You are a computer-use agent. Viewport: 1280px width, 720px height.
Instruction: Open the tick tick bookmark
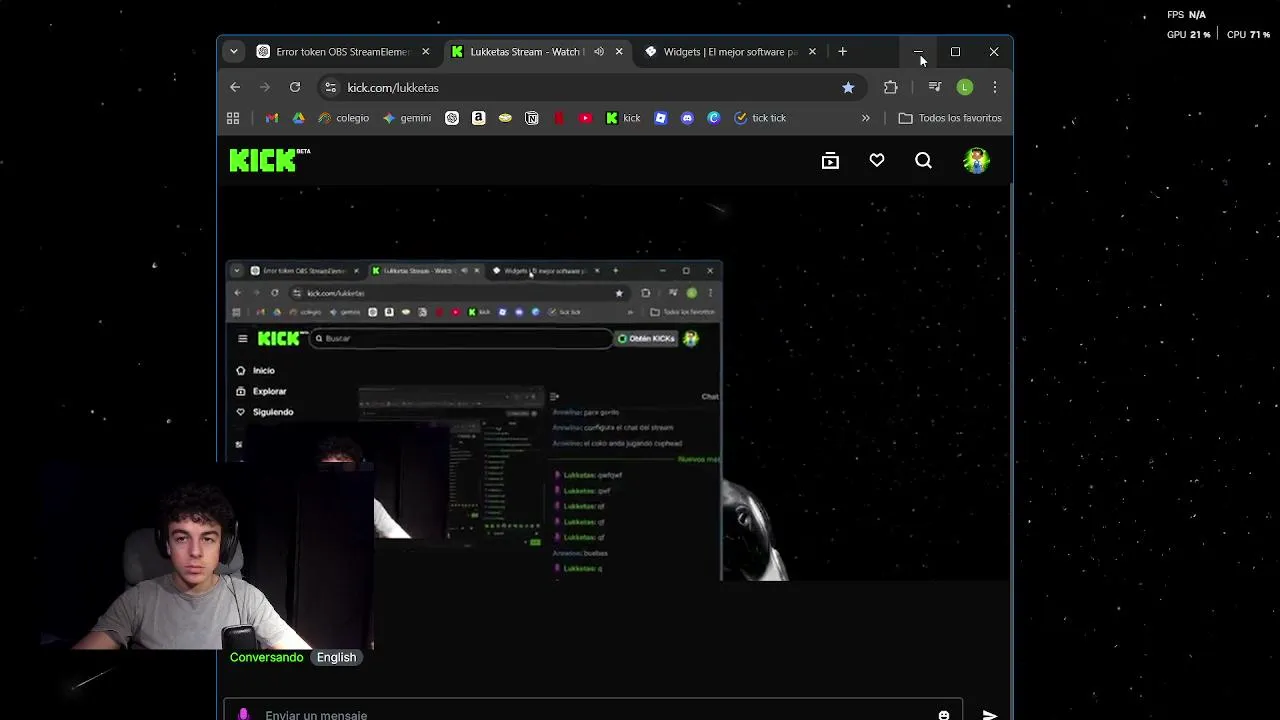click(x=760, y=118)
